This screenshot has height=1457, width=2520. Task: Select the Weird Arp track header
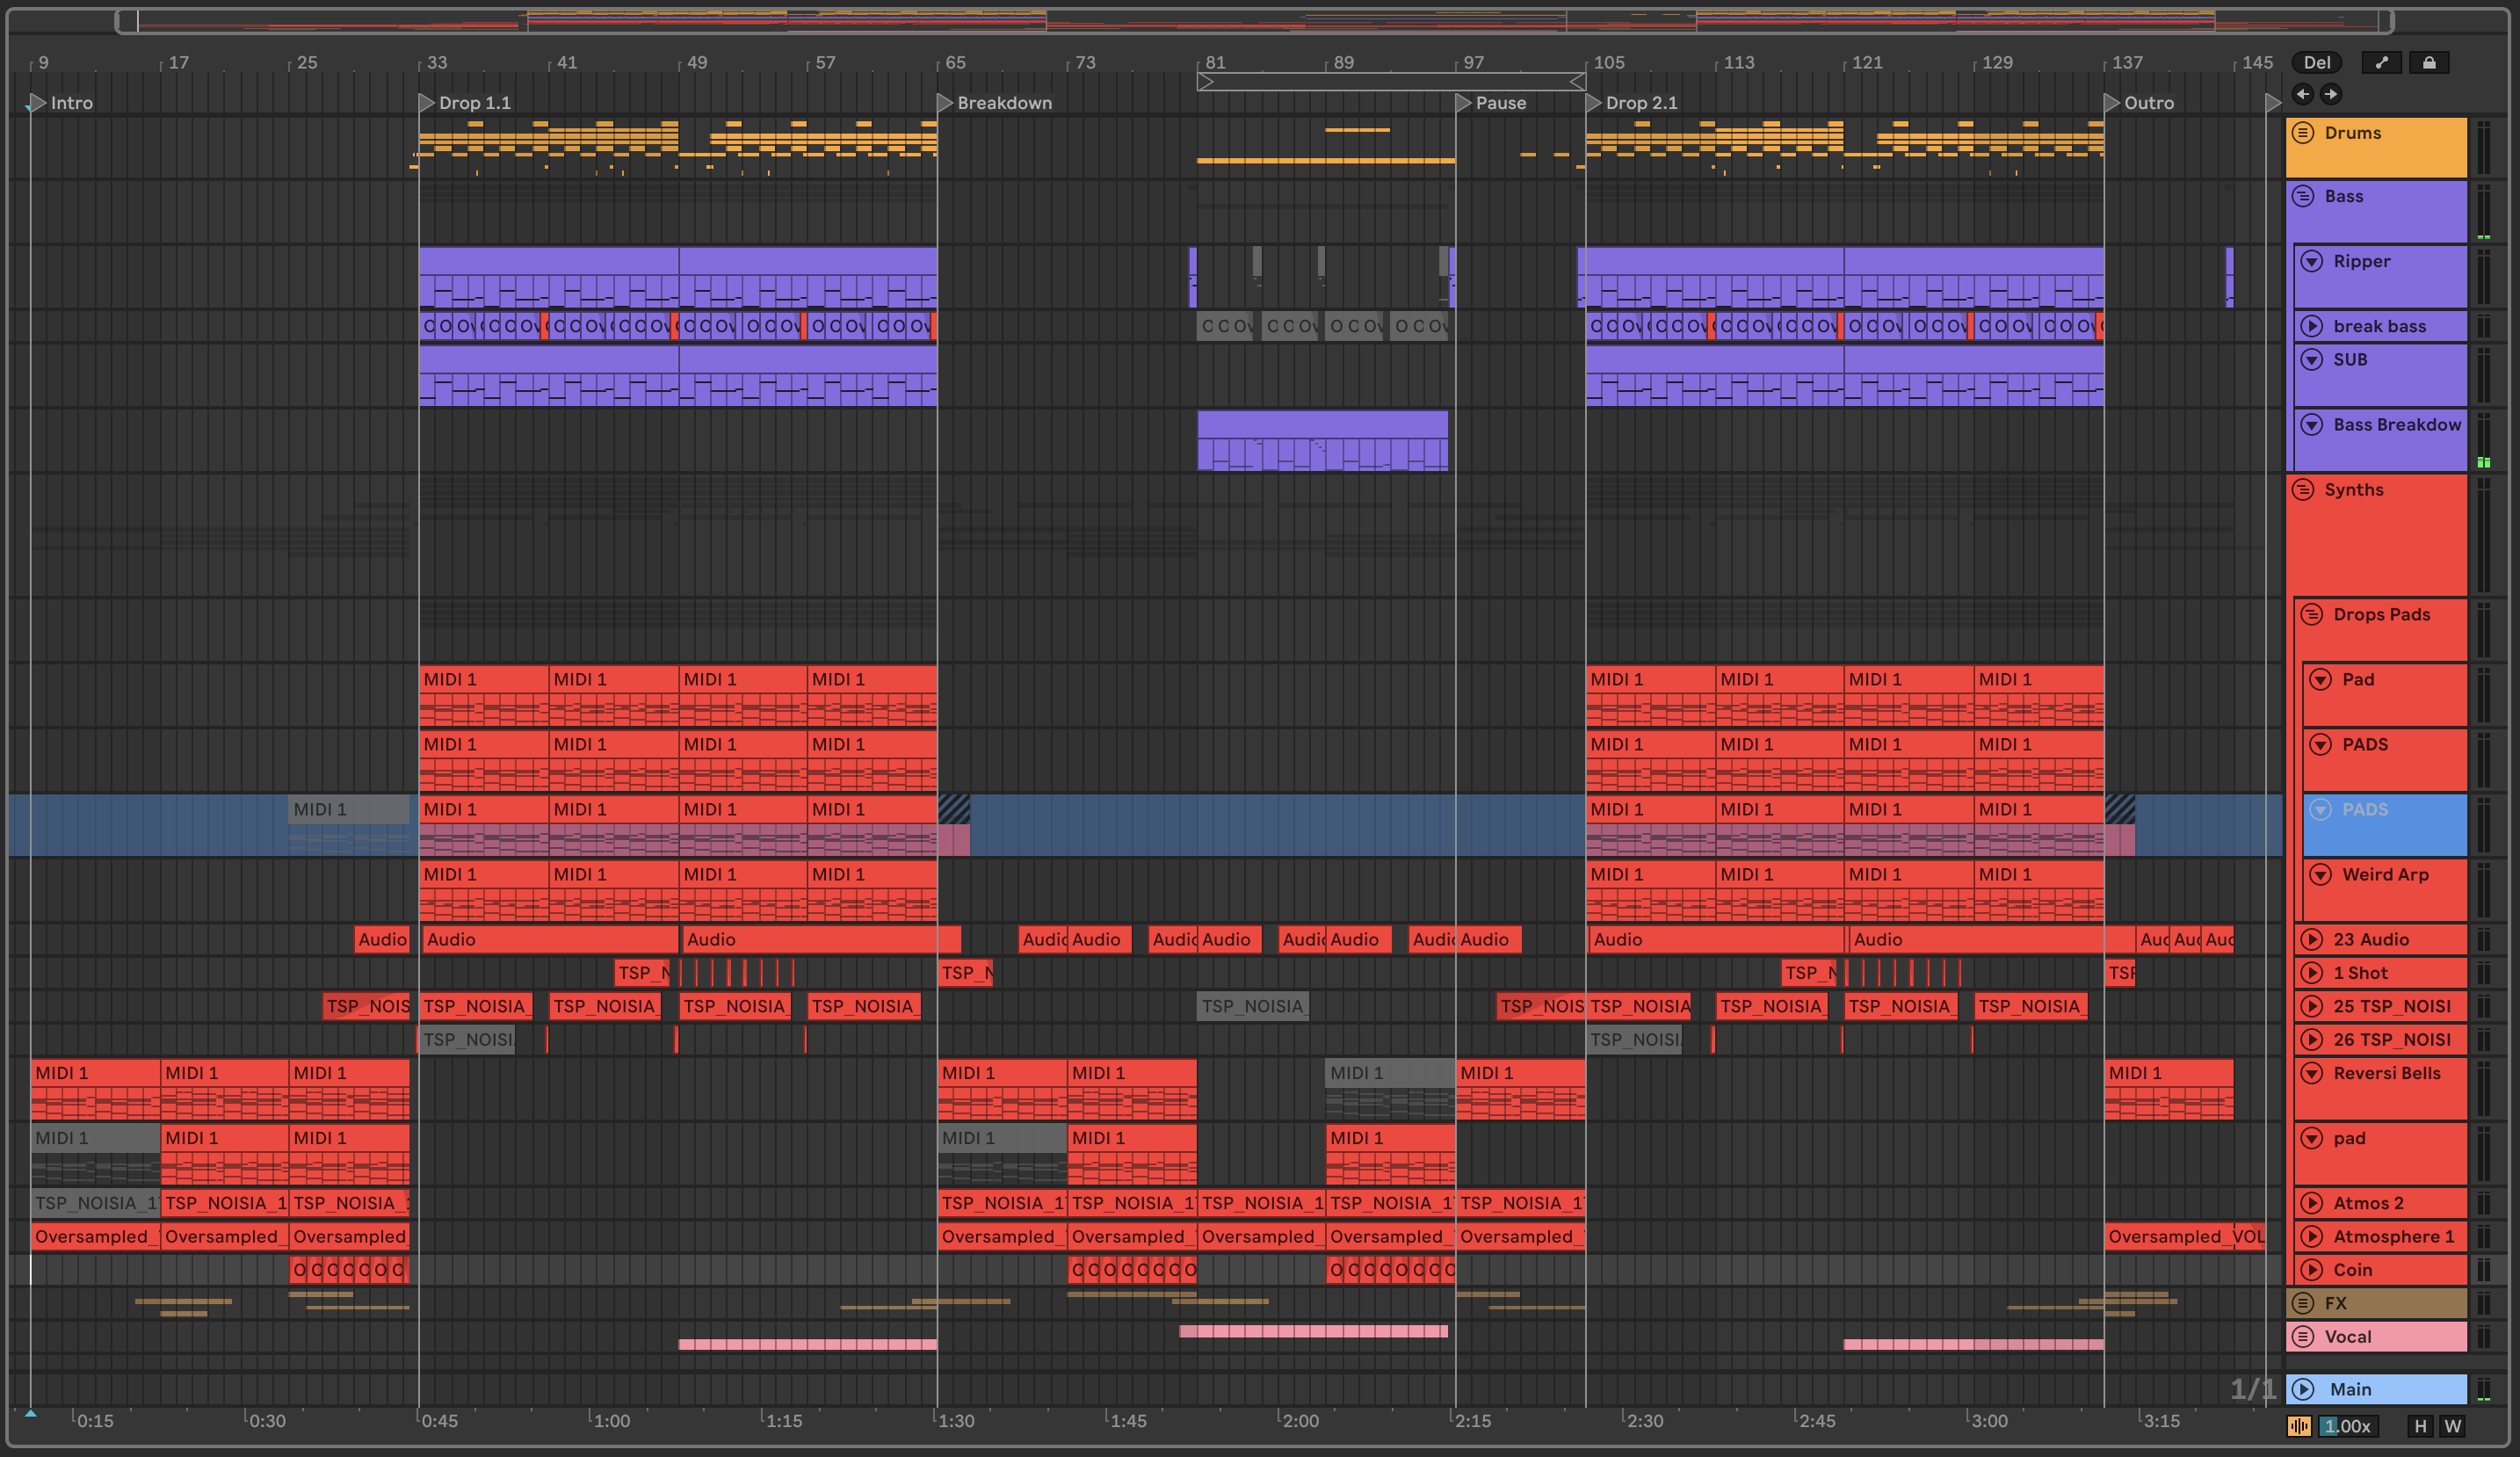[2385, 875]
